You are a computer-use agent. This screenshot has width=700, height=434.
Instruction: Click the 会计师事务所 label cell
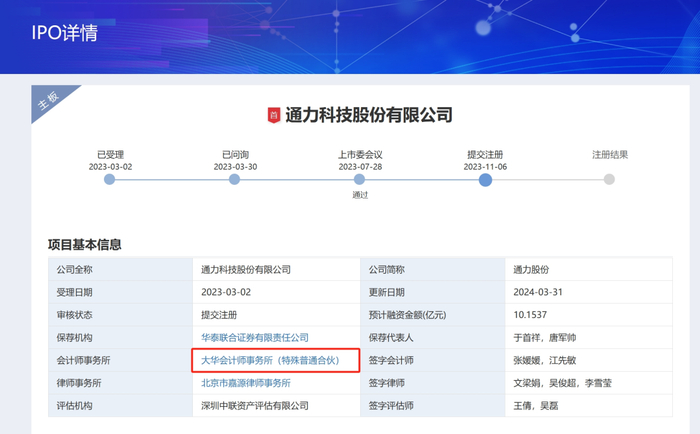point(121,360)
